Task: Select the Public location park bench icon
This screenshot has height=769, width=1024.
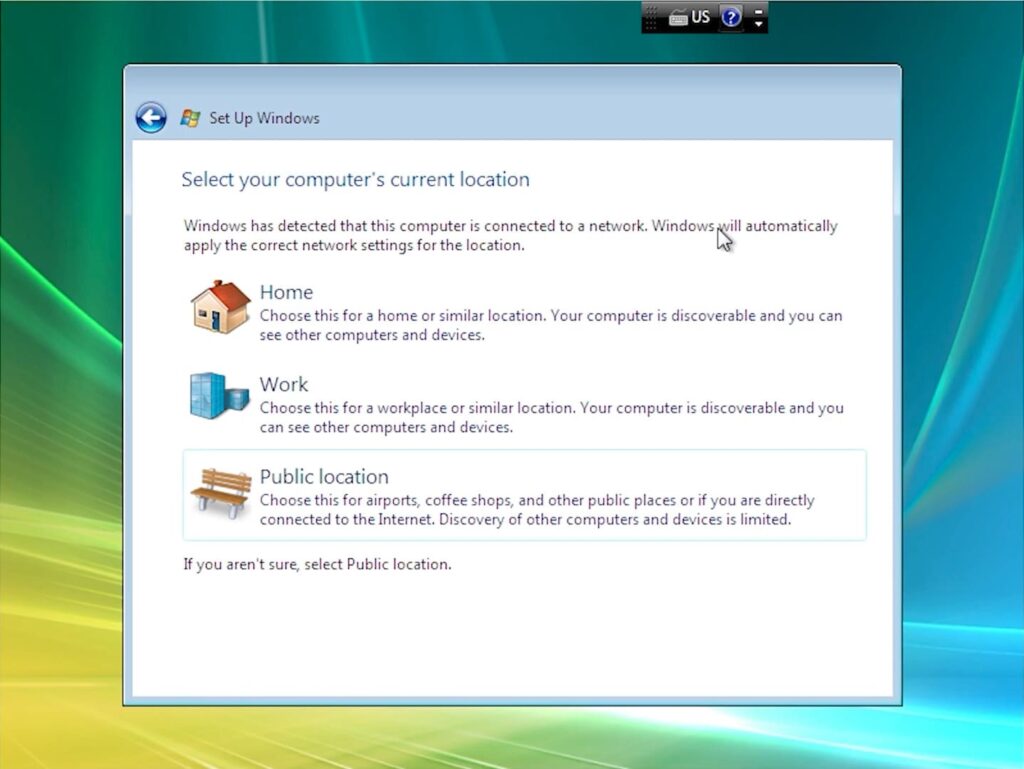Action: click(220, 491)
